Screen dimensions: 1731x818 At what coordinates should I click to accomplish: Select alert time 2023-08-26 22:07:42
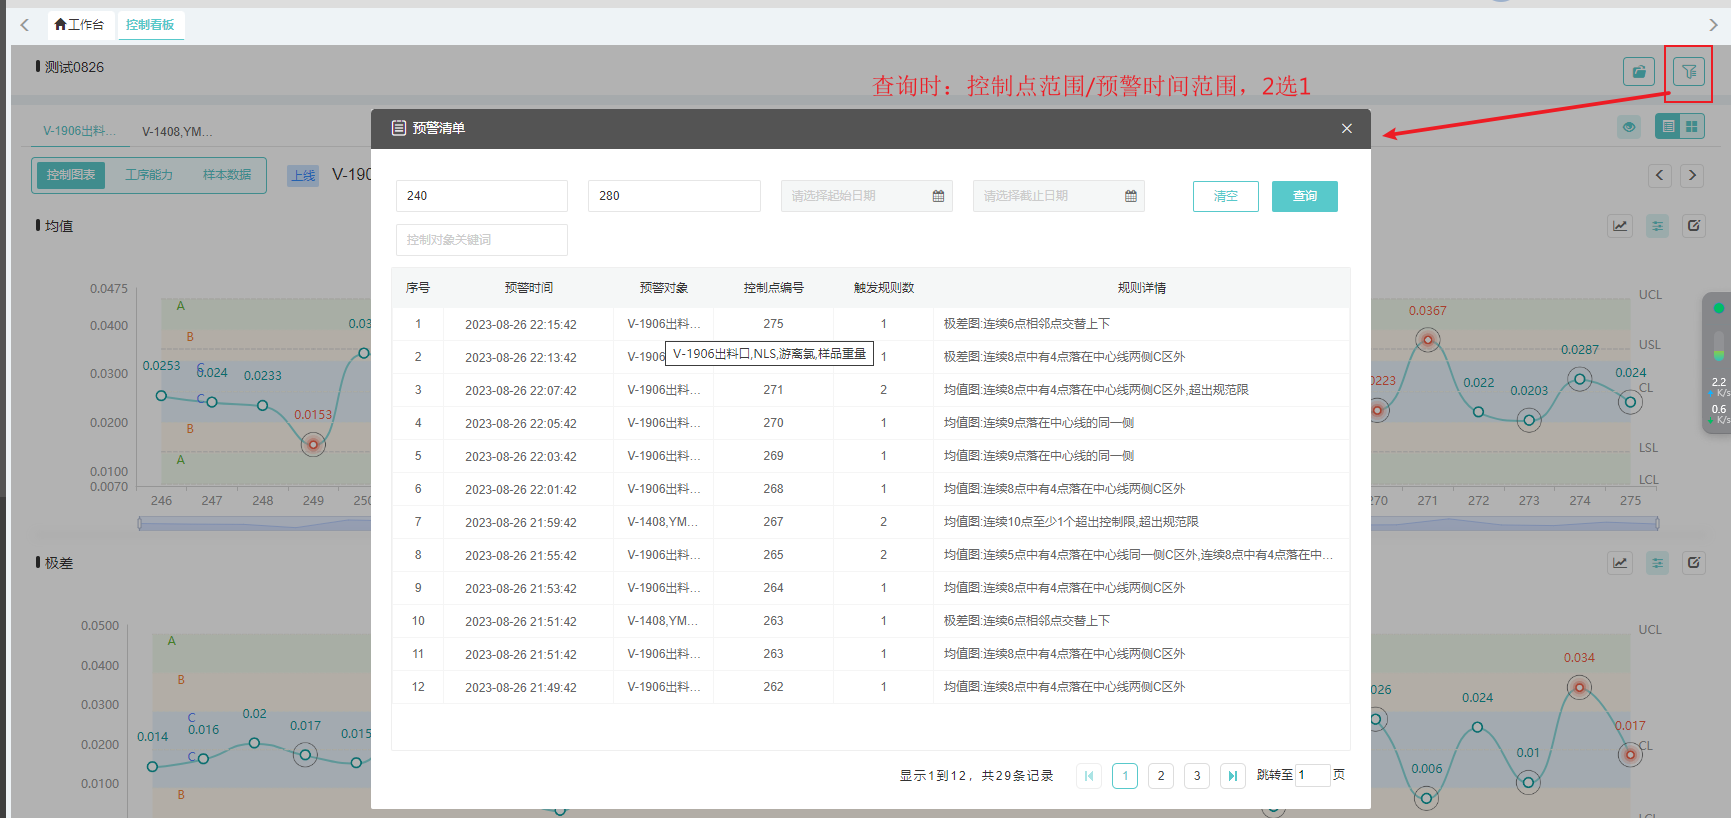[x=521, y=391]
